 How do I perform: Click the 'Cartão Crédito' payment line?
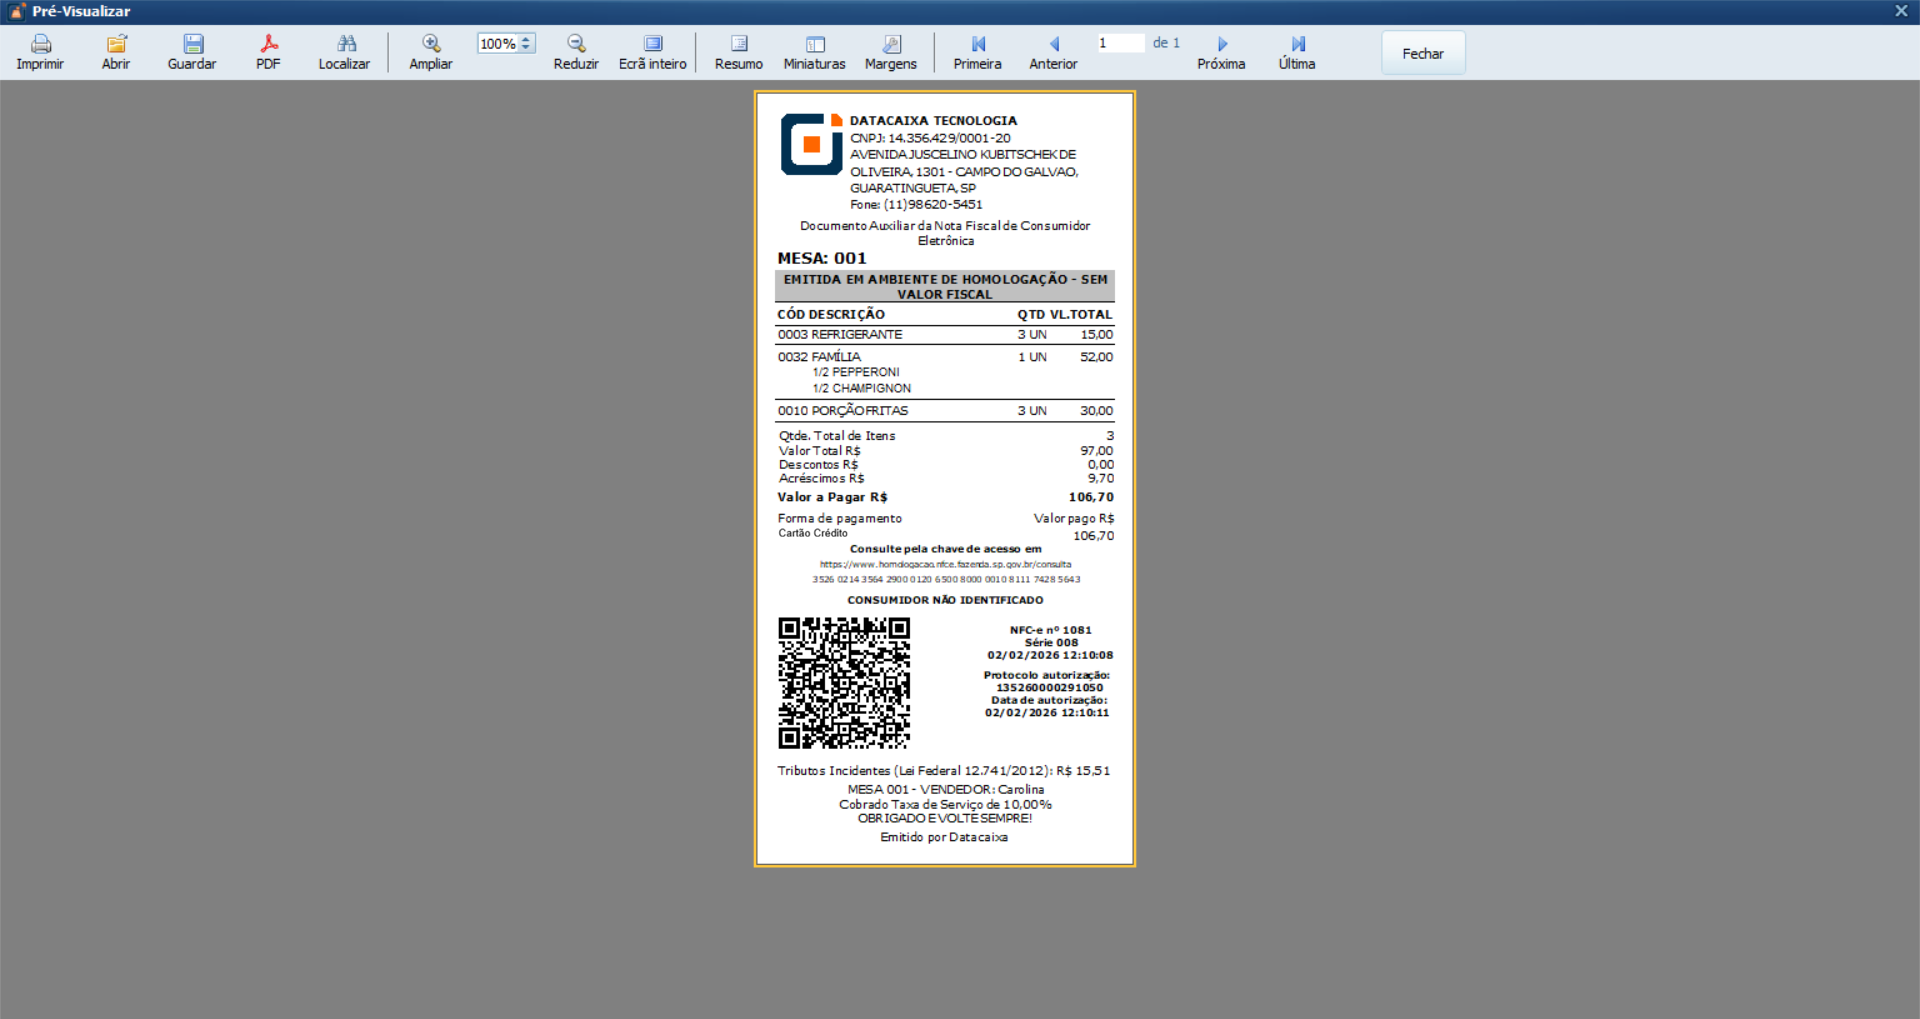[813, 533]
